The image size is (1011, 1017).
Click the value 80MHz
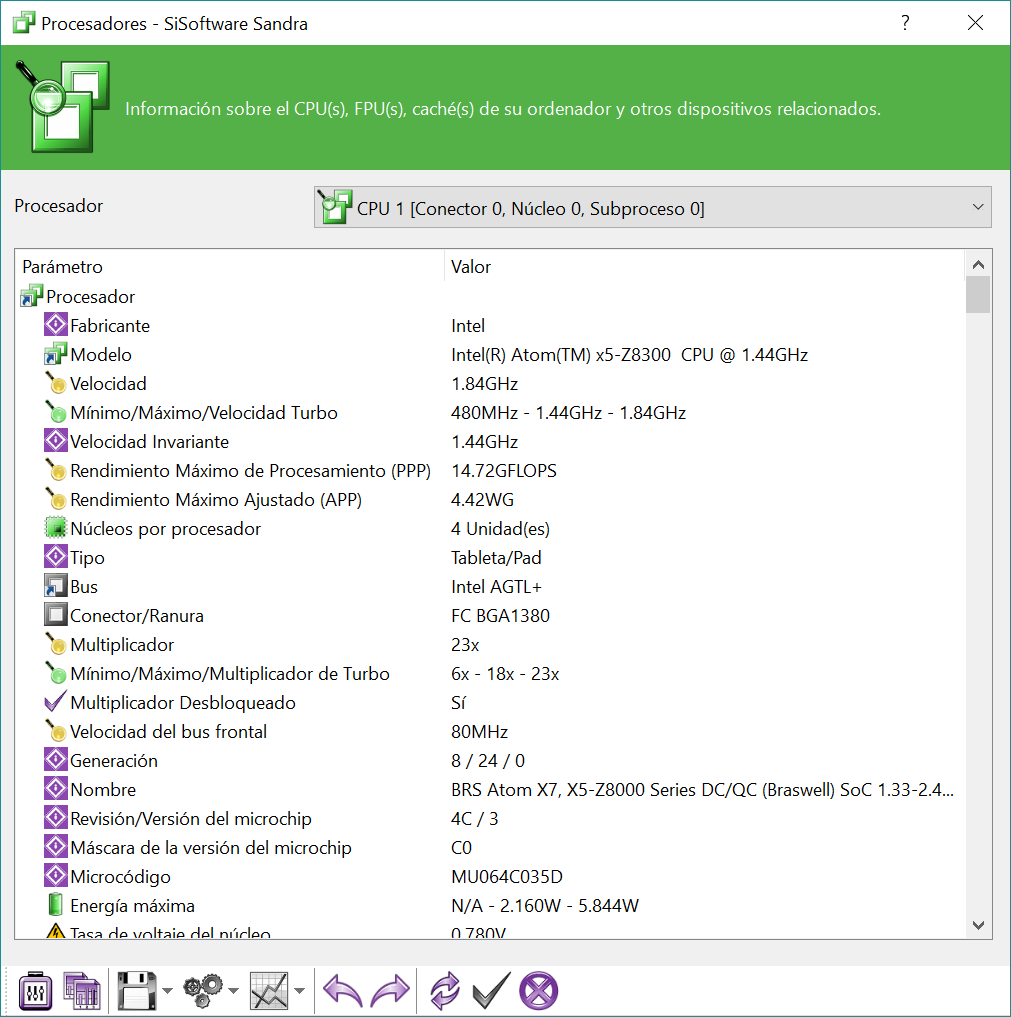pyautogui.click(x=479, y=732)
